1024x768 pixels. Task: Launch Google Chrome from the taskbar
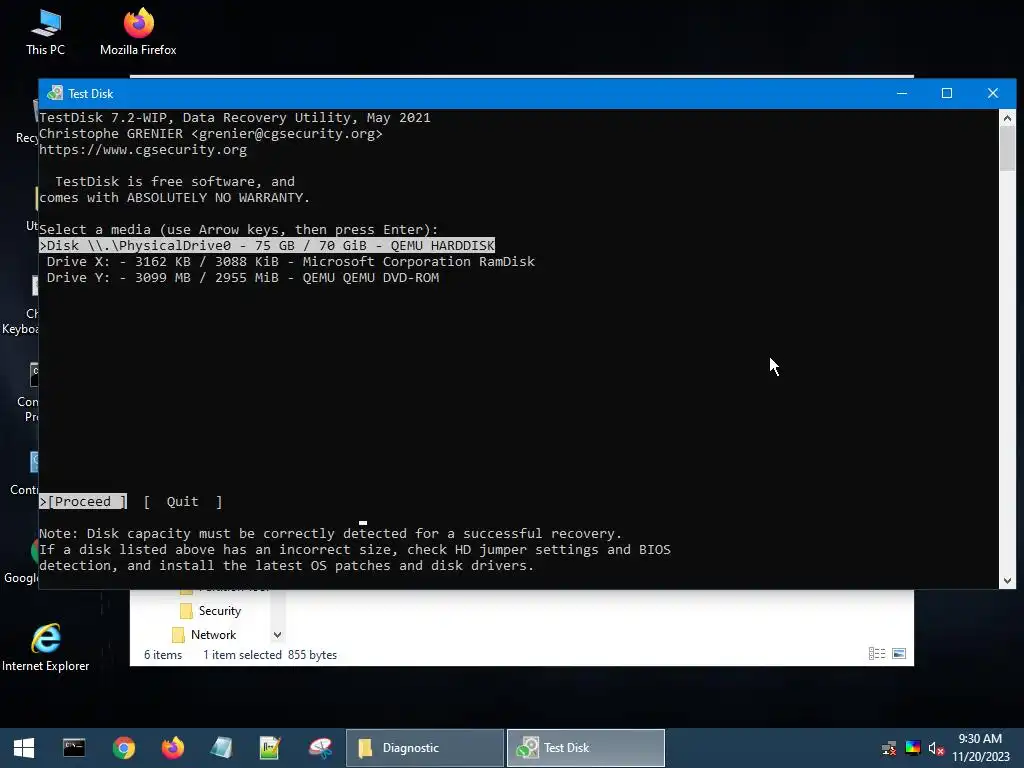123,748
